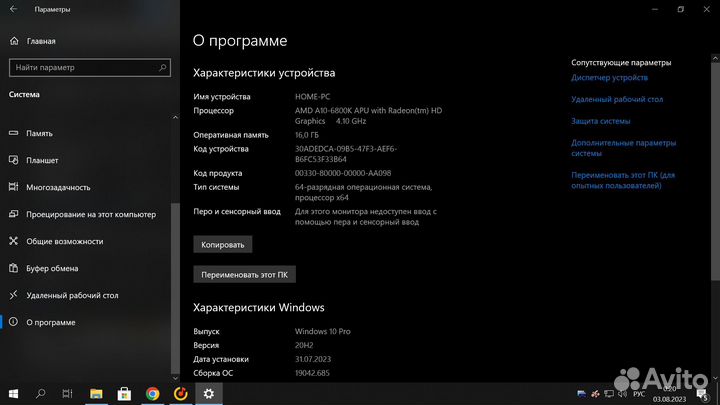Viewport: 720px width, 405px height.
Task: Open Microsoft Store from the taskbar
Action: point(124,394)
